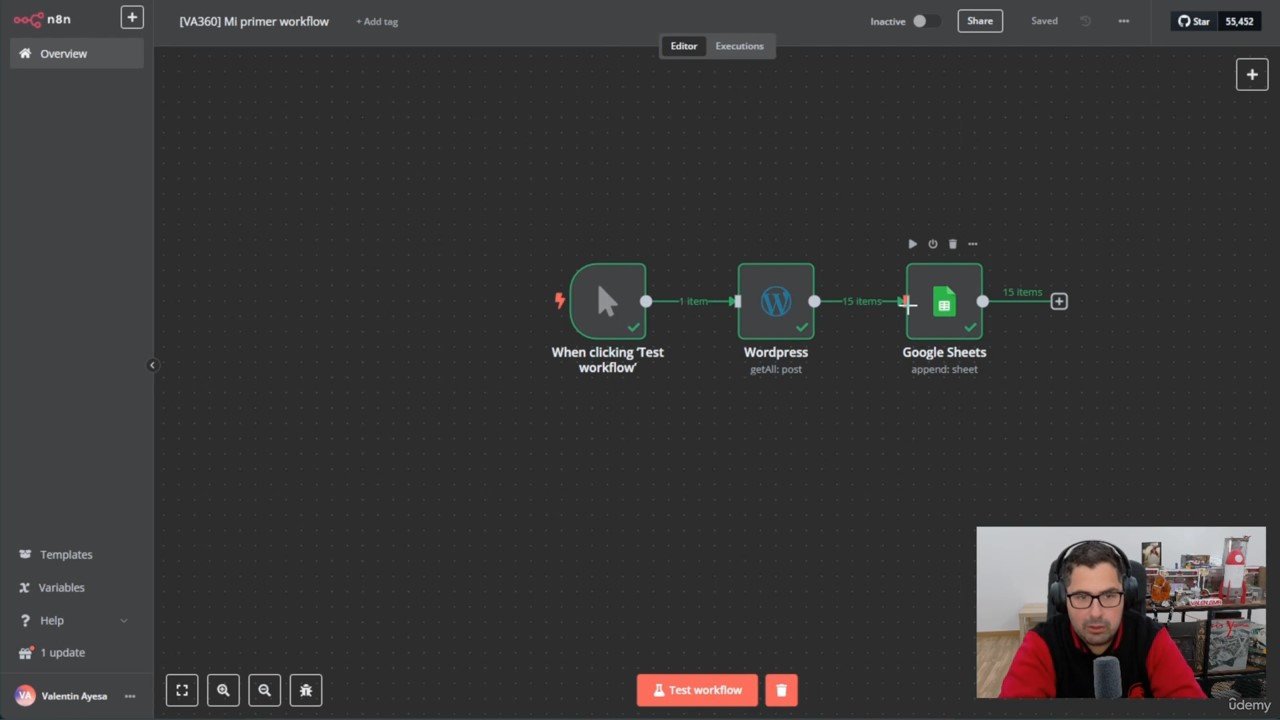Open the add node panel plus button
This screenshot has width=1280, height=720.
pyautogui.click(x=1252, y=74)
